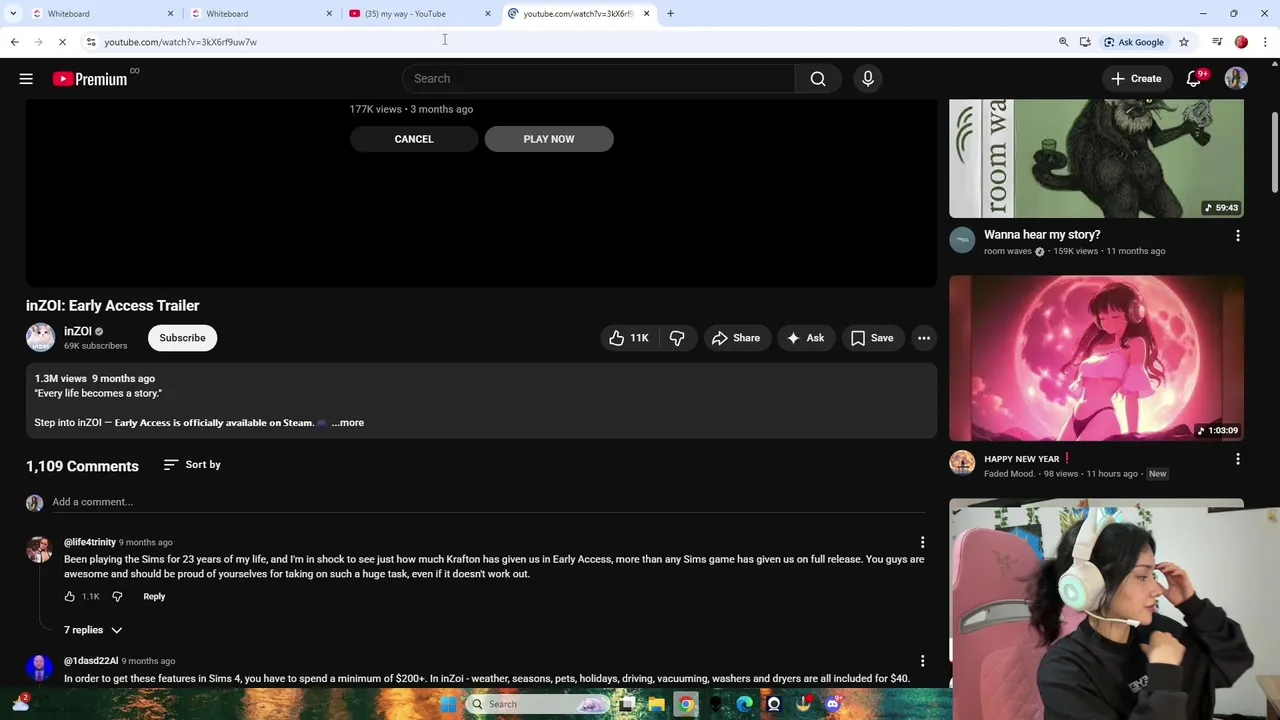The width and height of the screenshot is (1280, 720).
Task: Open options menu for @life4trinity comment
Action: 922,543
